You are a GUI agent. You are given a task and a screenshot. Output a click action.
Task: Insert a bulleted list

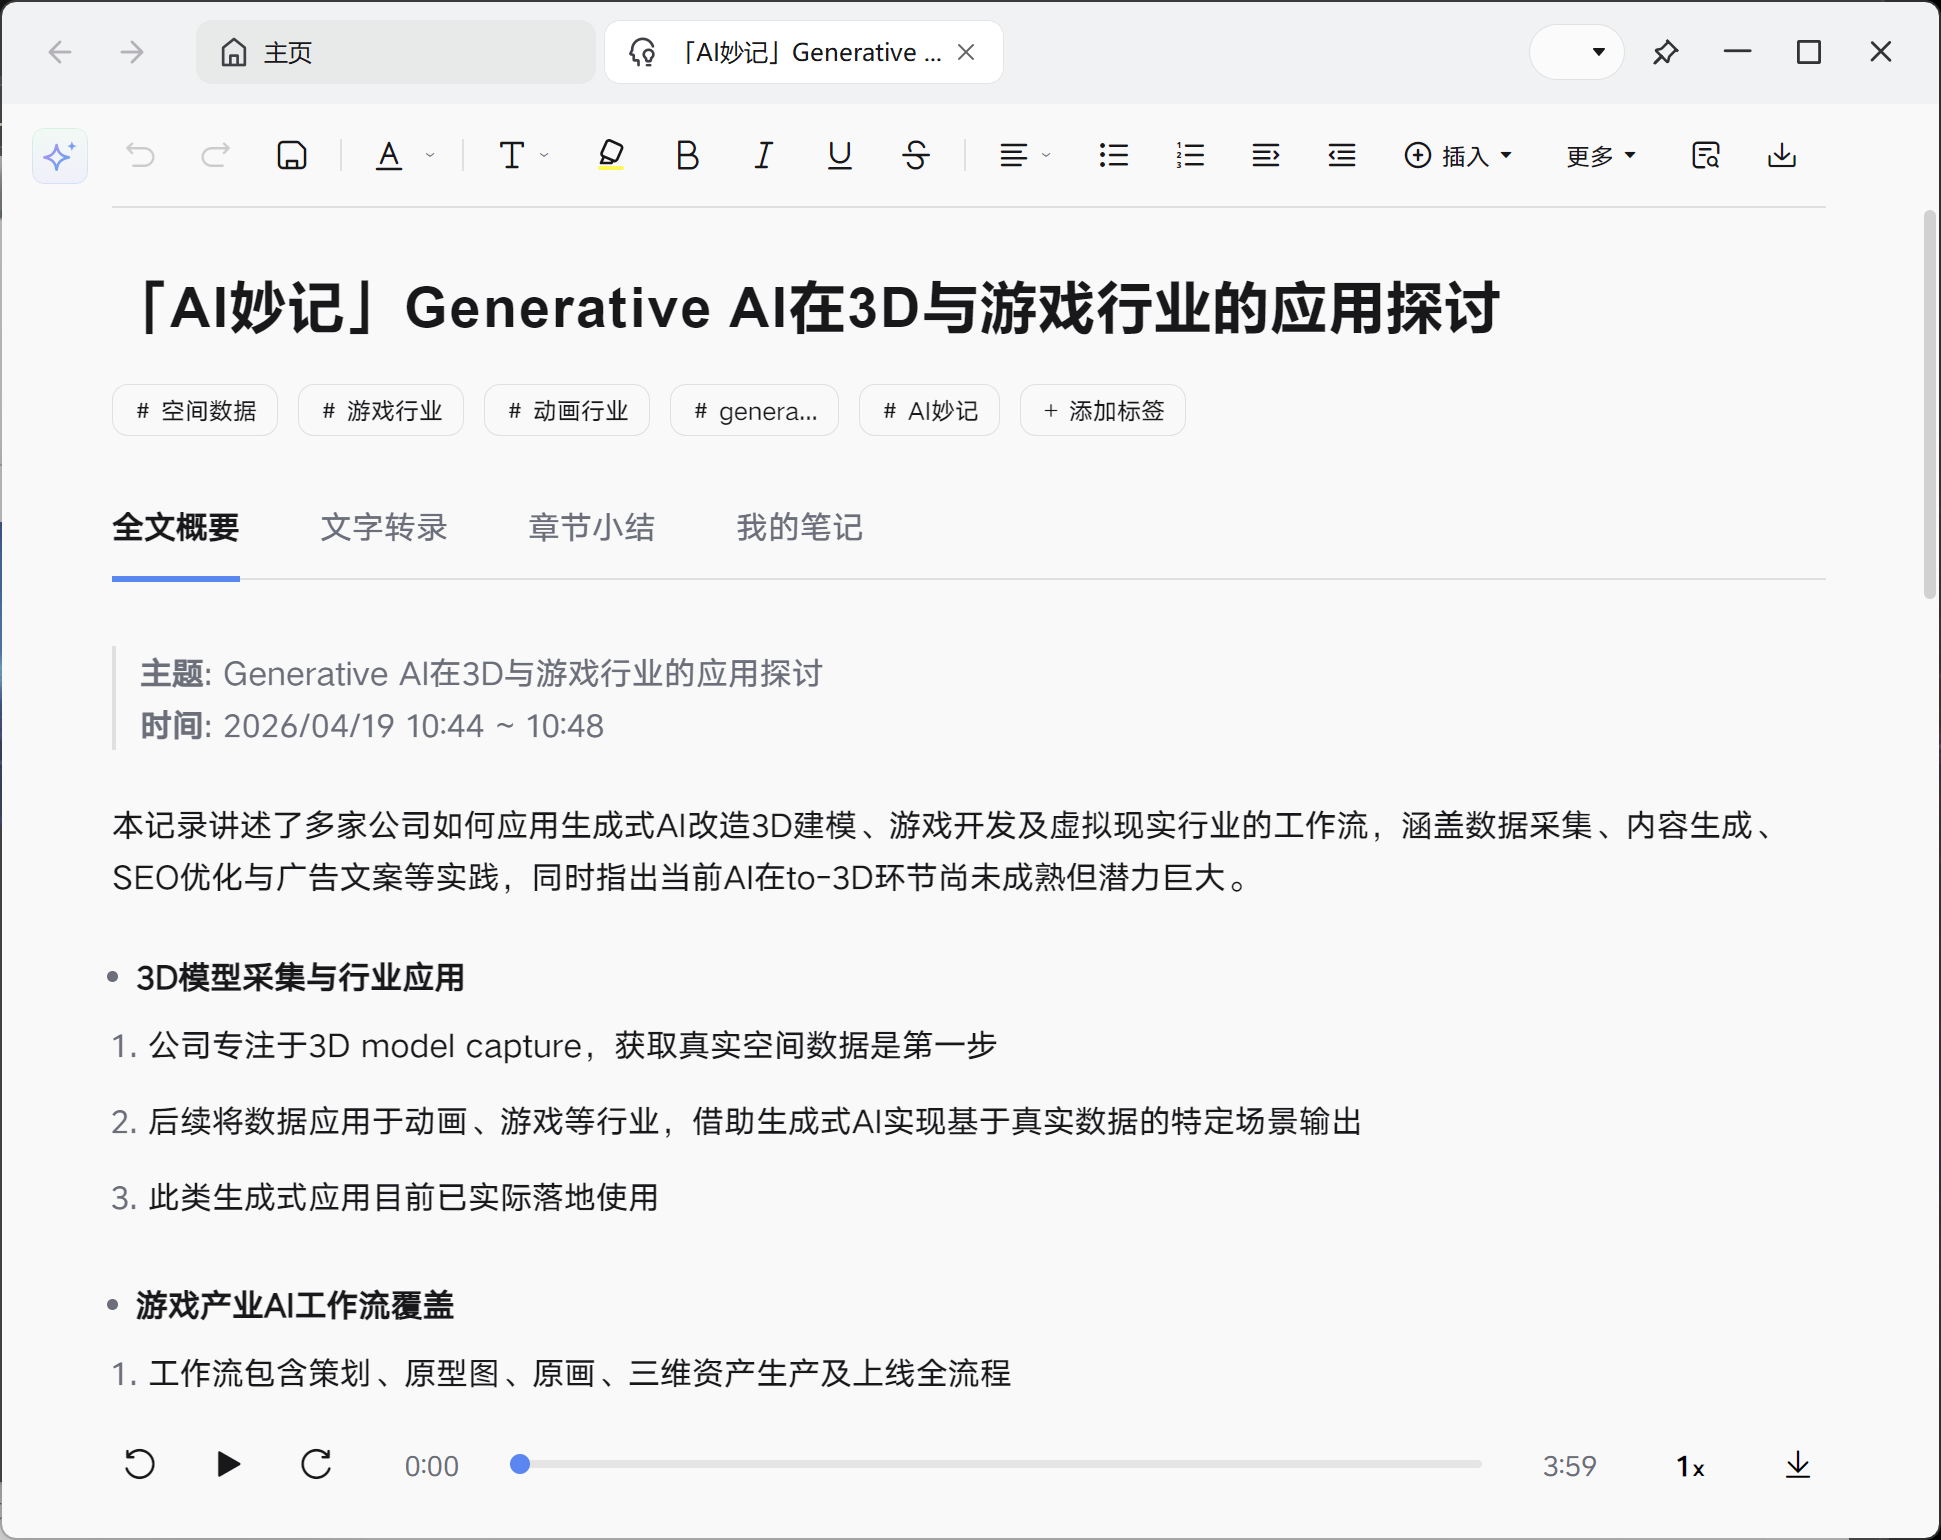click(1113, 155)
